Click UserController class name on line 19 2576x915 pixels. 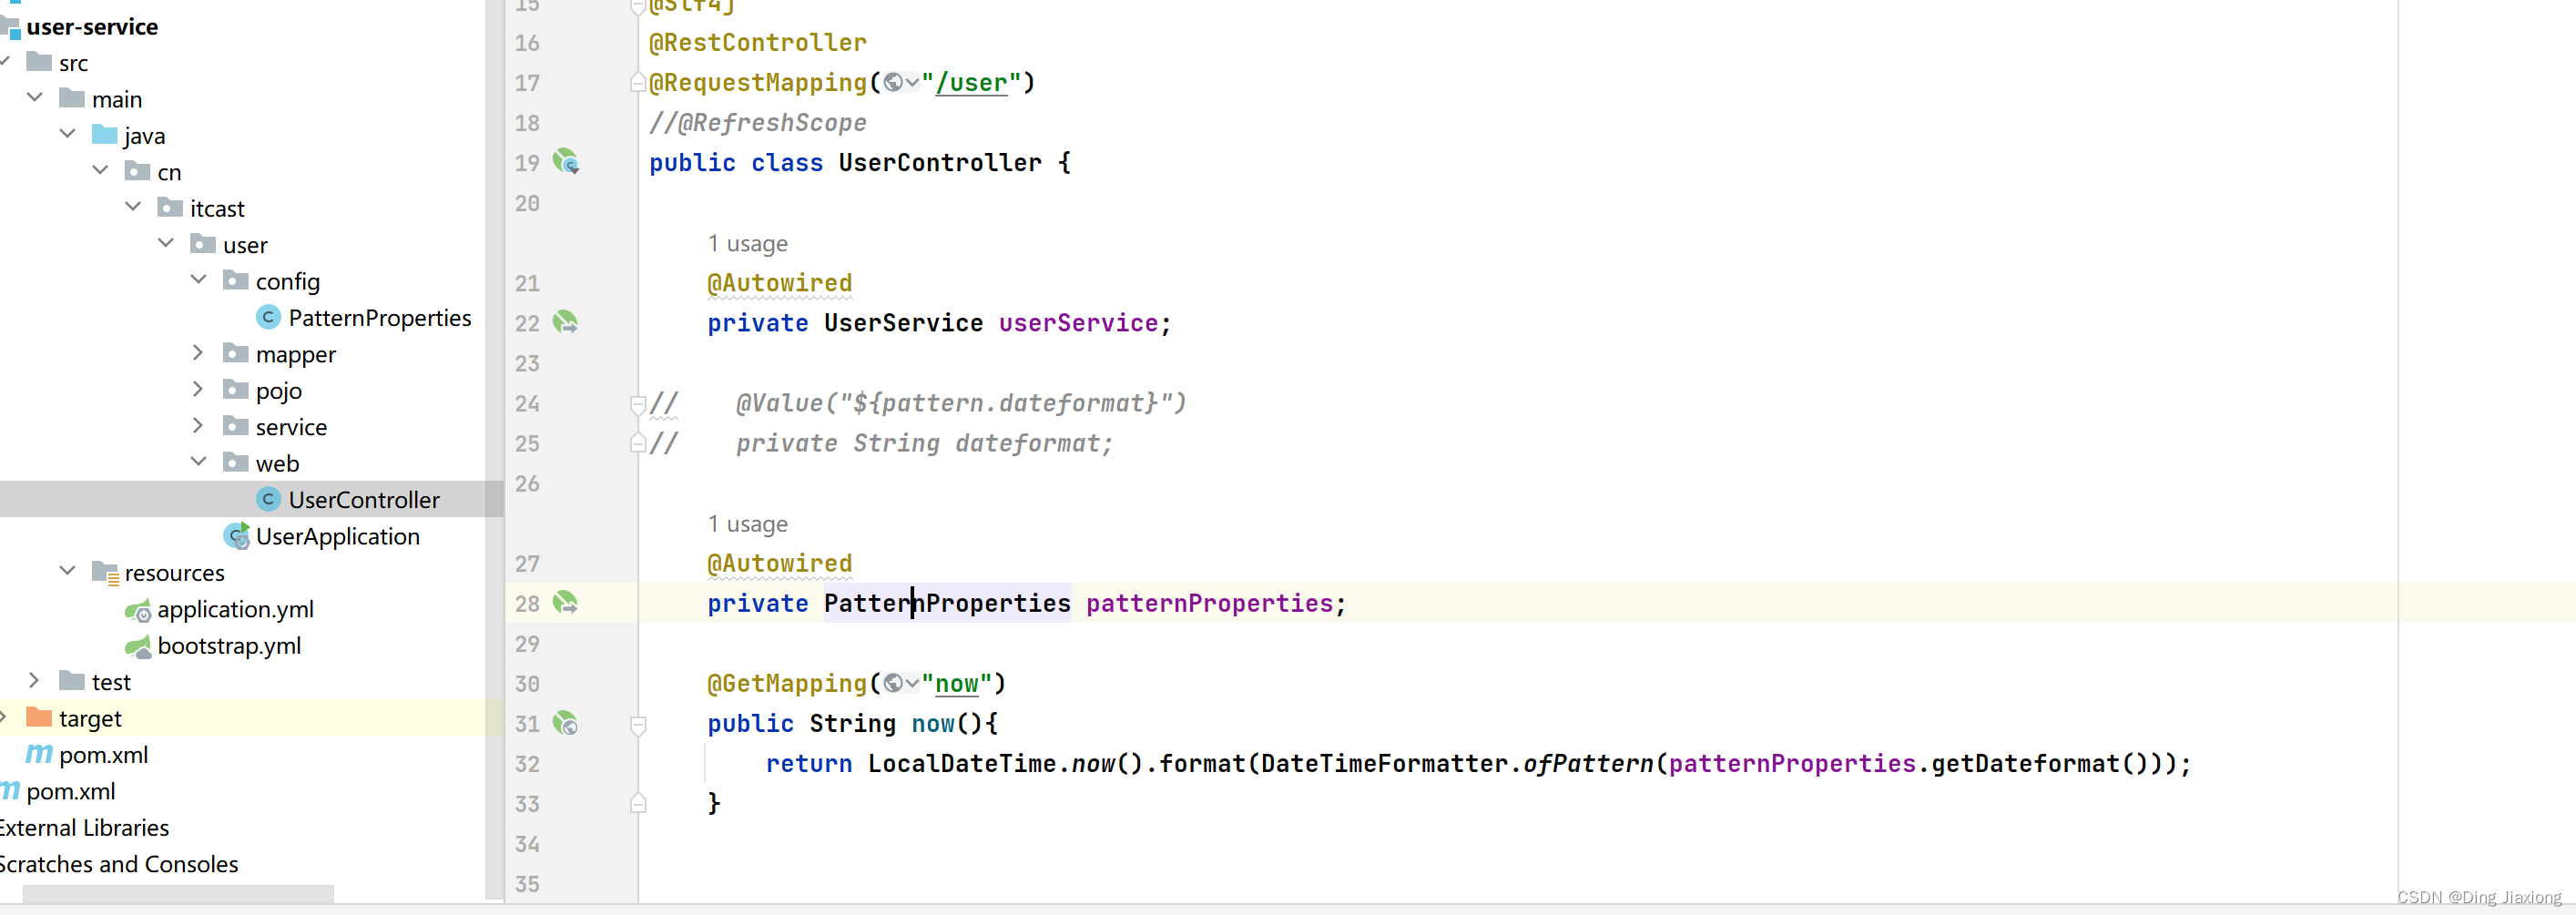coord(939,162)
